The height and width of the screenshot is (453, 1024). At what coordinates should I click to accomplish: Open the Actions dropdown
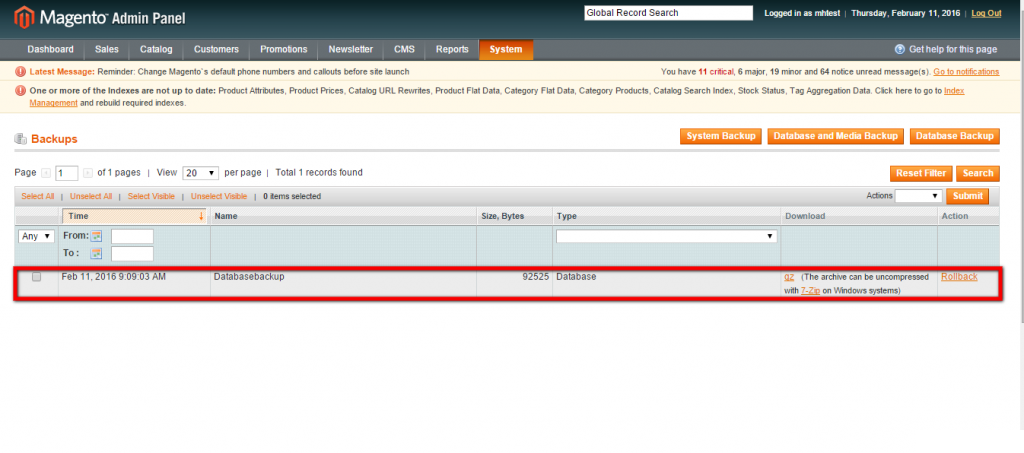(x=918, y=196)
